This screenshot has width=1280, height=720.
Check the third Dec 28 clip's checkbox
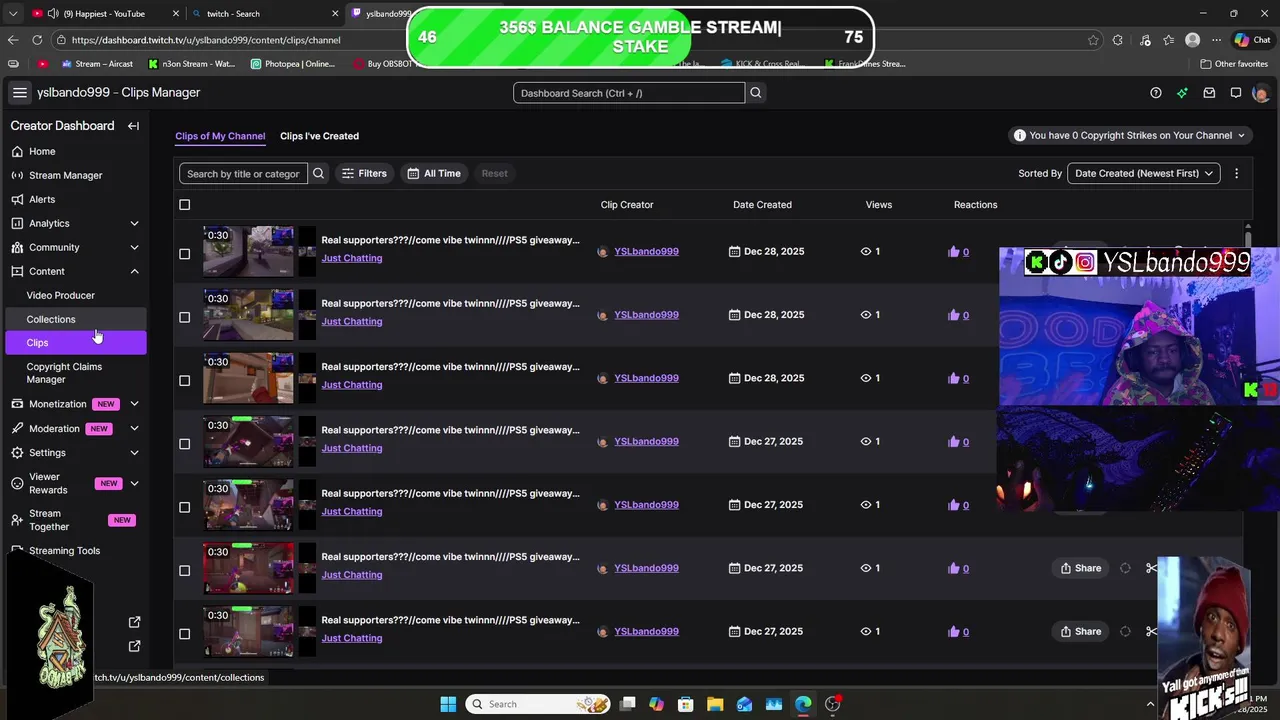tap(184, 380)
